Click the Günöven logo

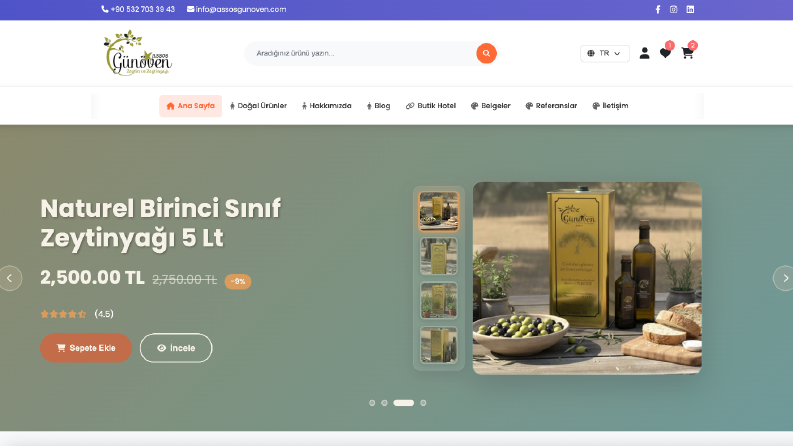(x=138, y=53)
